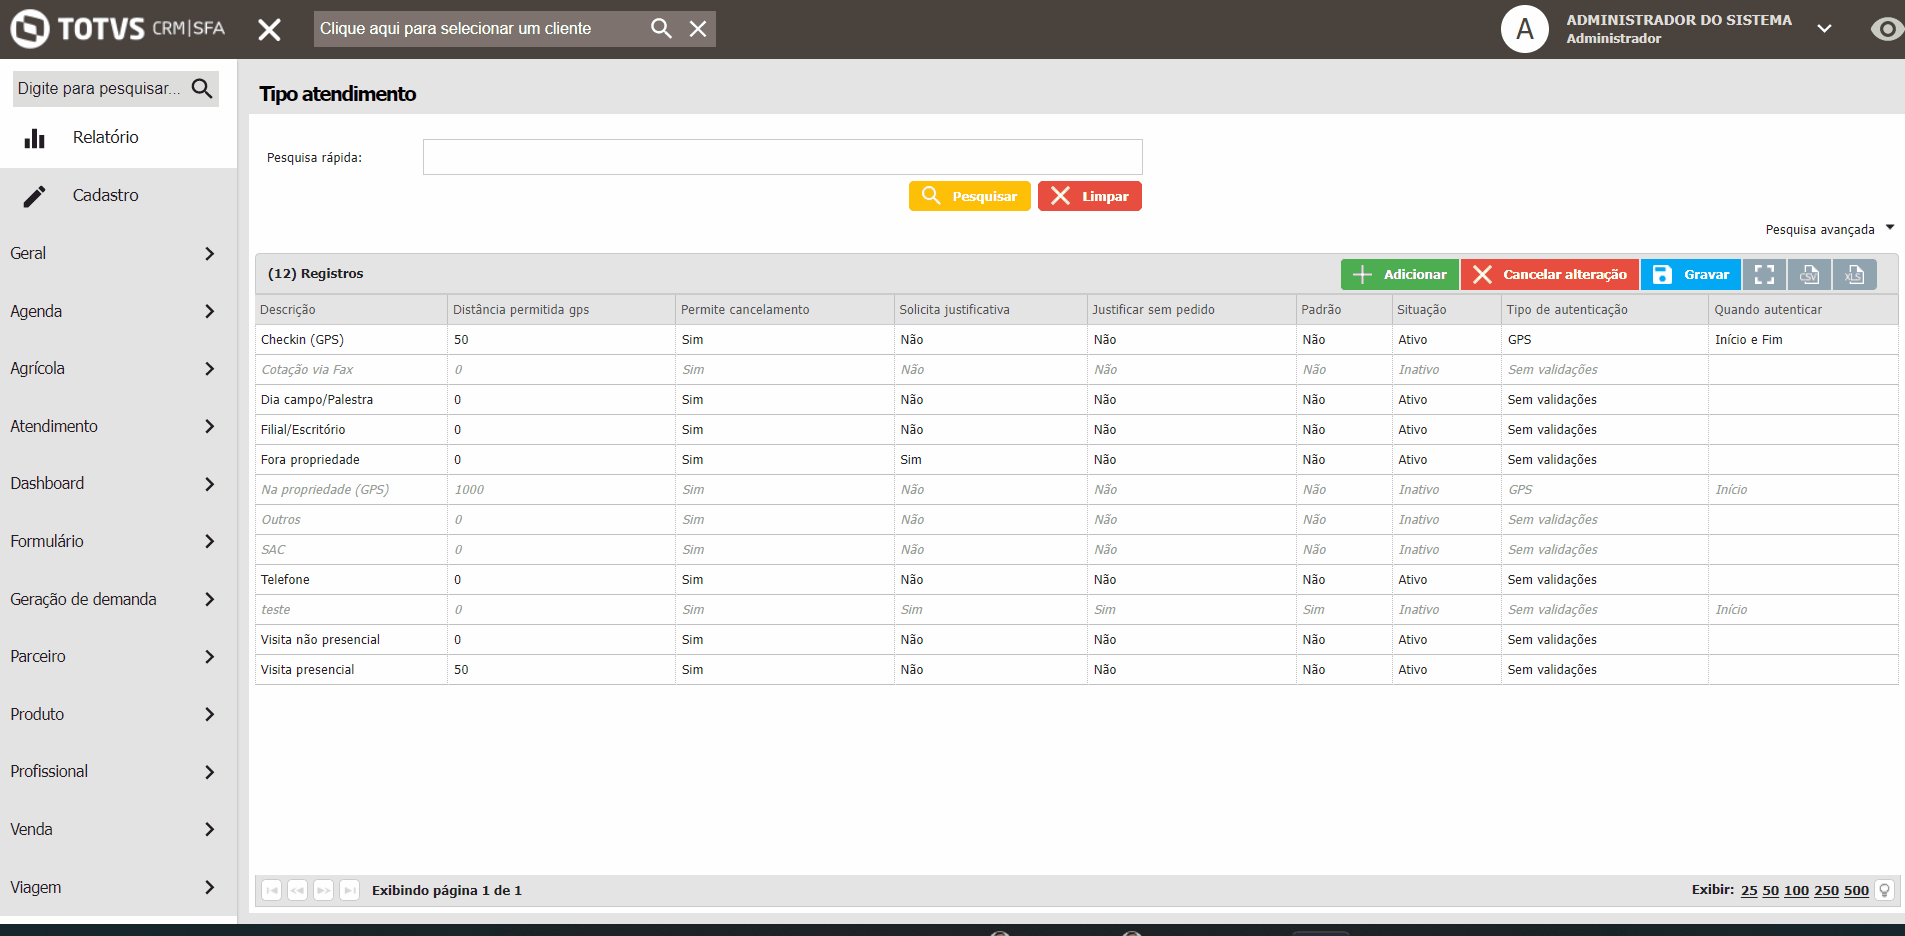The width and height of the screenshot is (1905, 936).
Task: Go to last page icon
Action: 349,890
